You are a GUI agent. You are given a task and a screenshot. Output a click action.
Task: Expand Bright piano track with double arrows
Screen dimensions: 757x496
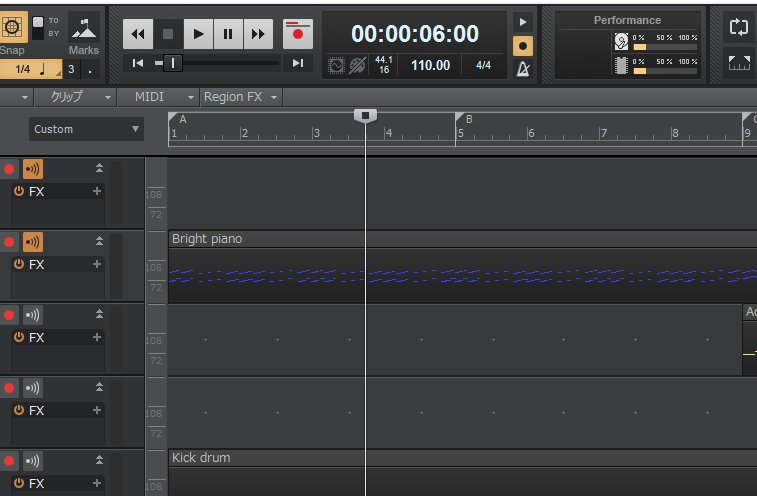point(99,241)
